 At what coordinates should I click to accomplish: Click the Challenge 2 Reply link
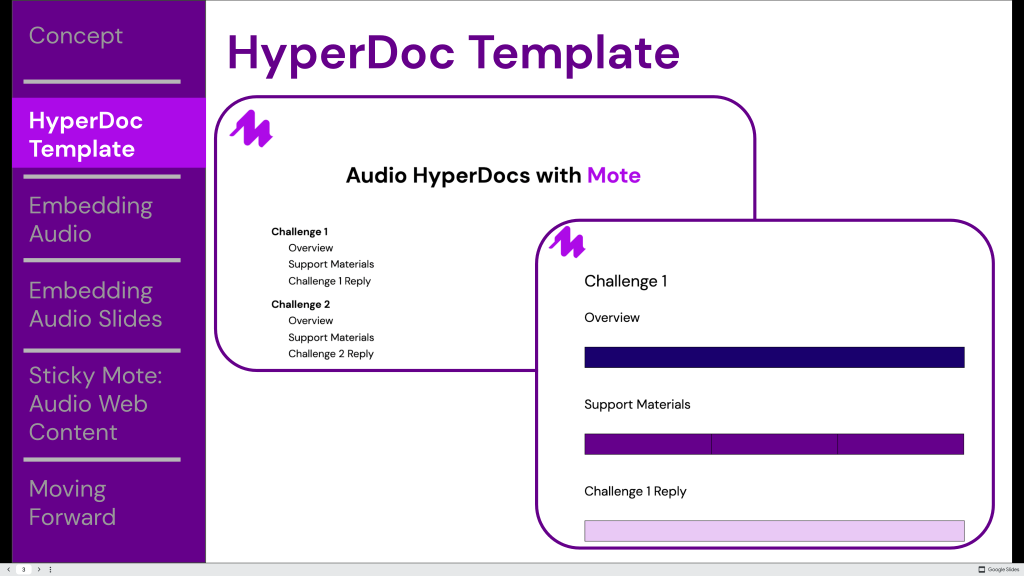[331, 353]
